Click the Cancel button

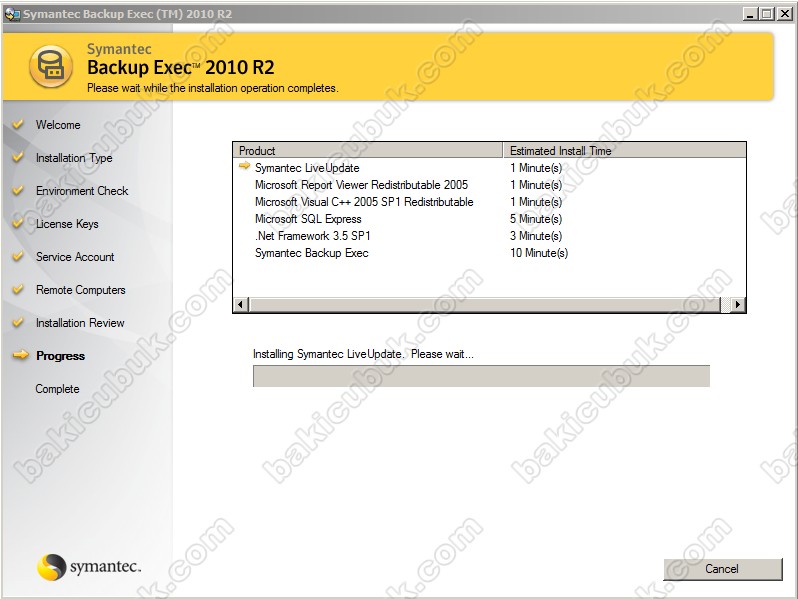click(722, 569)
